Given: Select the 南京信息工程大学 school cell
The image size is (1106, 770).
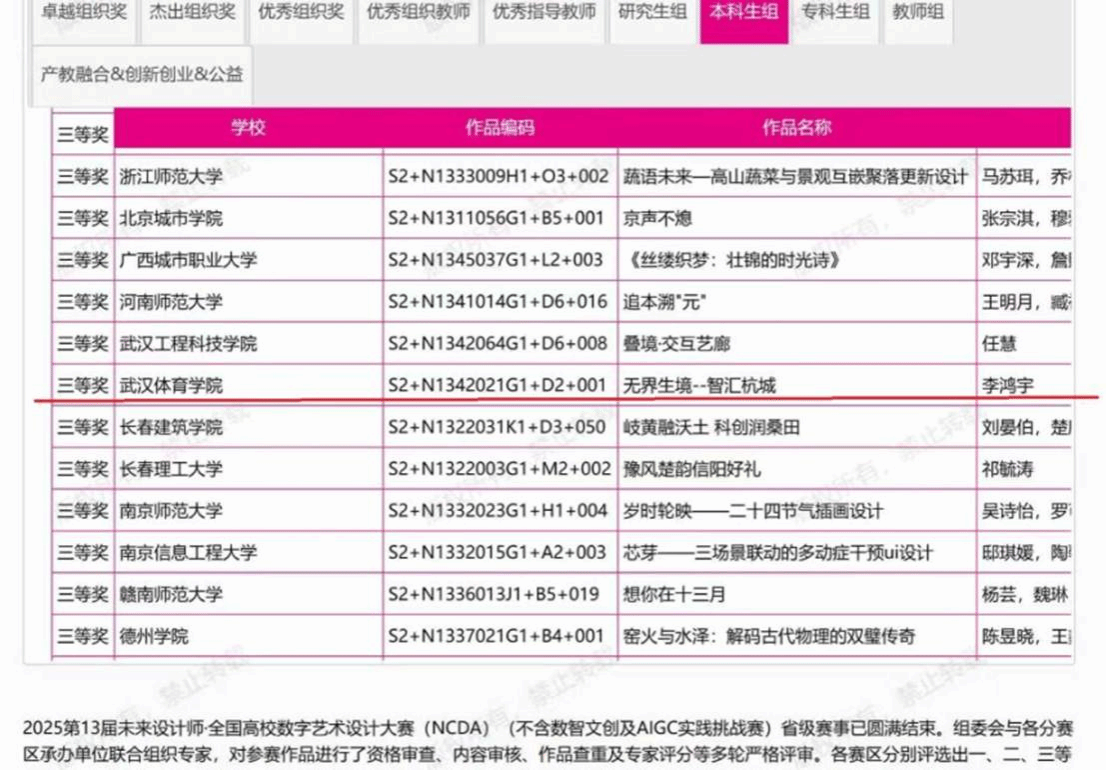Looking at the screenshot, I should coord(188,552).
